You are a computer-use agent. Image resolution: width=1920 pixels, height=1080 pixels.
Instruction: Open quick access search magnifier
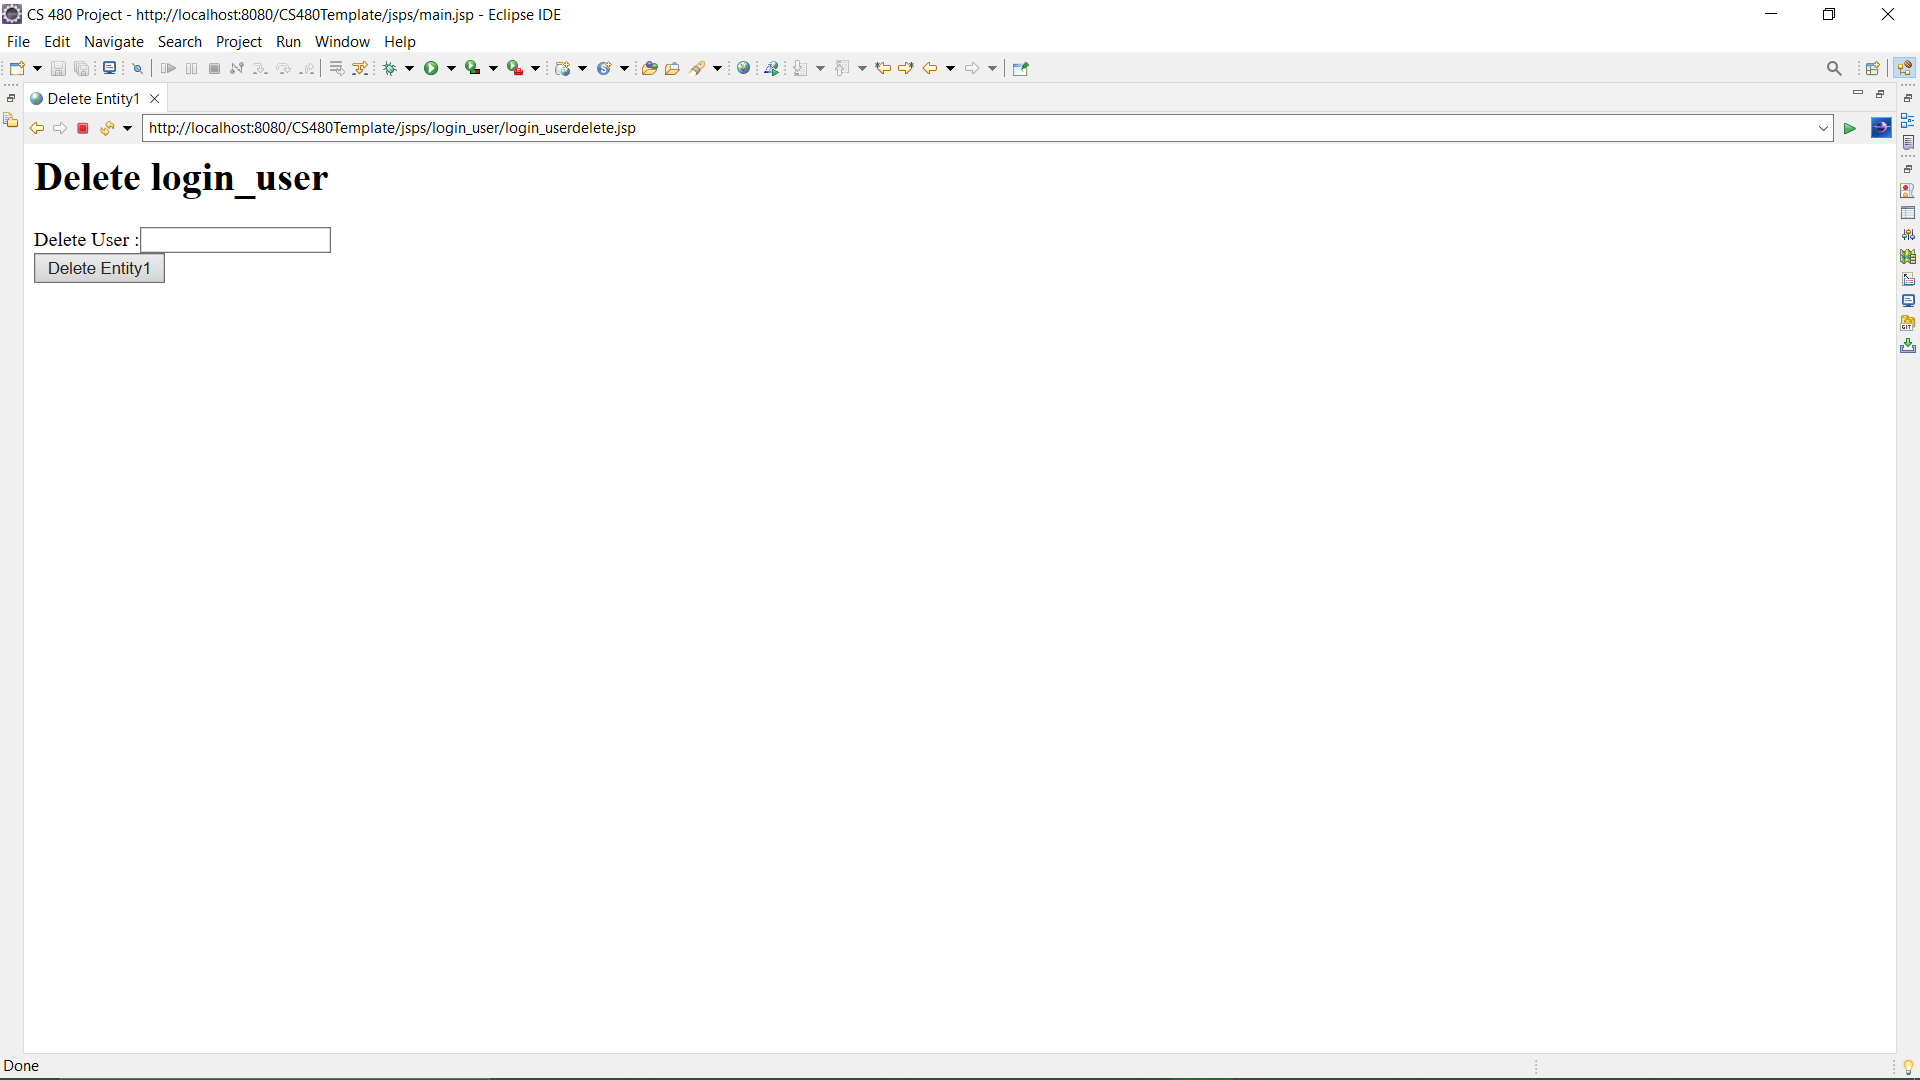[1834, 67]
